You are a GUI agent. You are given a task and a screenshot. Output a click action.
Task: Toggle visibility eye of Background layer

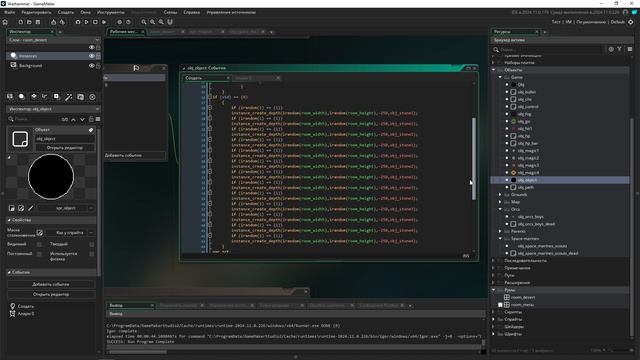(92, 65)
